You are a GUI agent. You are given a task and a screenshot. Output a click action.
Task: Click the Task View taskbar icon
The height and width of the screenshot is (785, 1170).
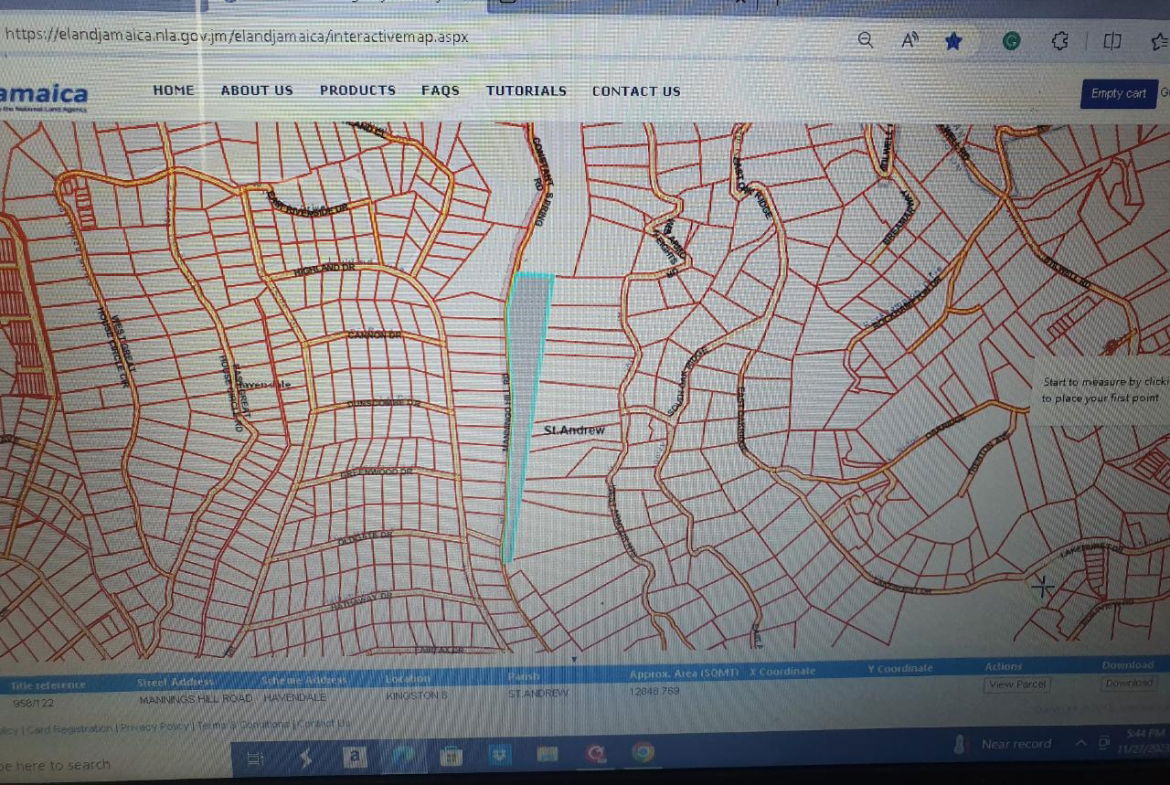tap(255, 759)
